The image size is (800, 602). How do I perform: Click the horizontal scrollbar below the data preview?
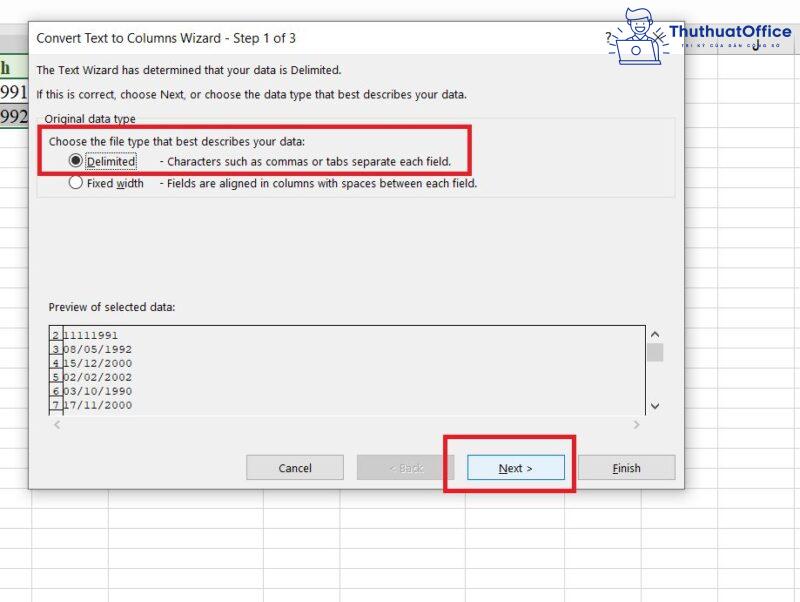[347, 424]
